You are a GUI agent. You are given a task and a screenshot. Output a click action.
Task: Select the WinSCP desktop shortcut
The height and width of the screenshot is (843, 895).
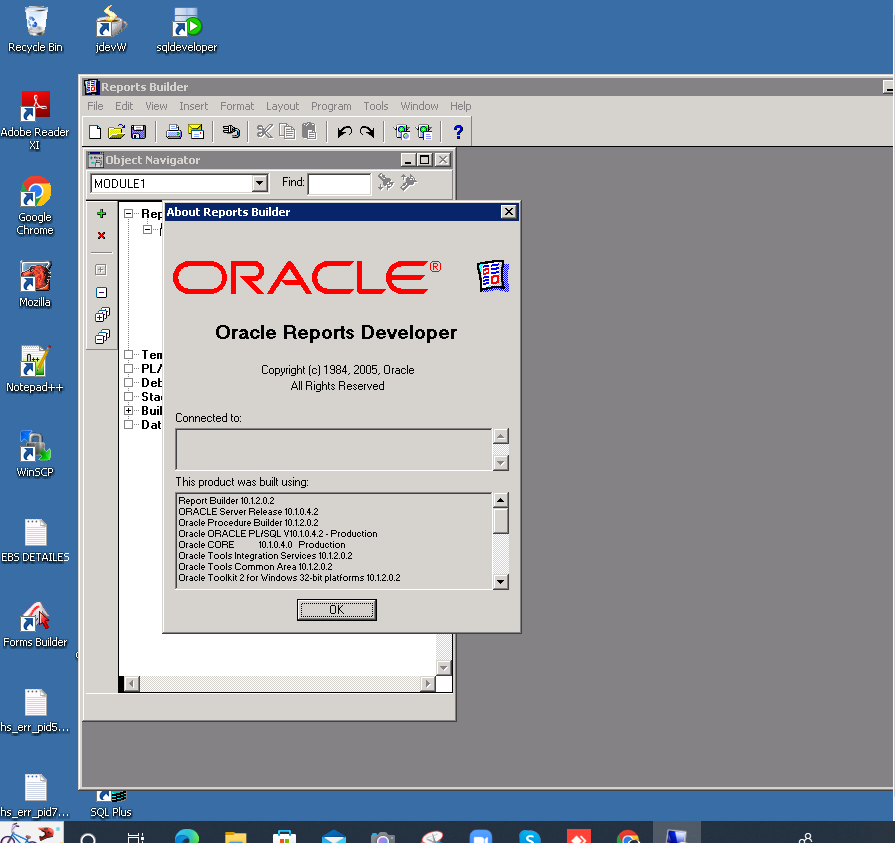(x=35, y=454)
